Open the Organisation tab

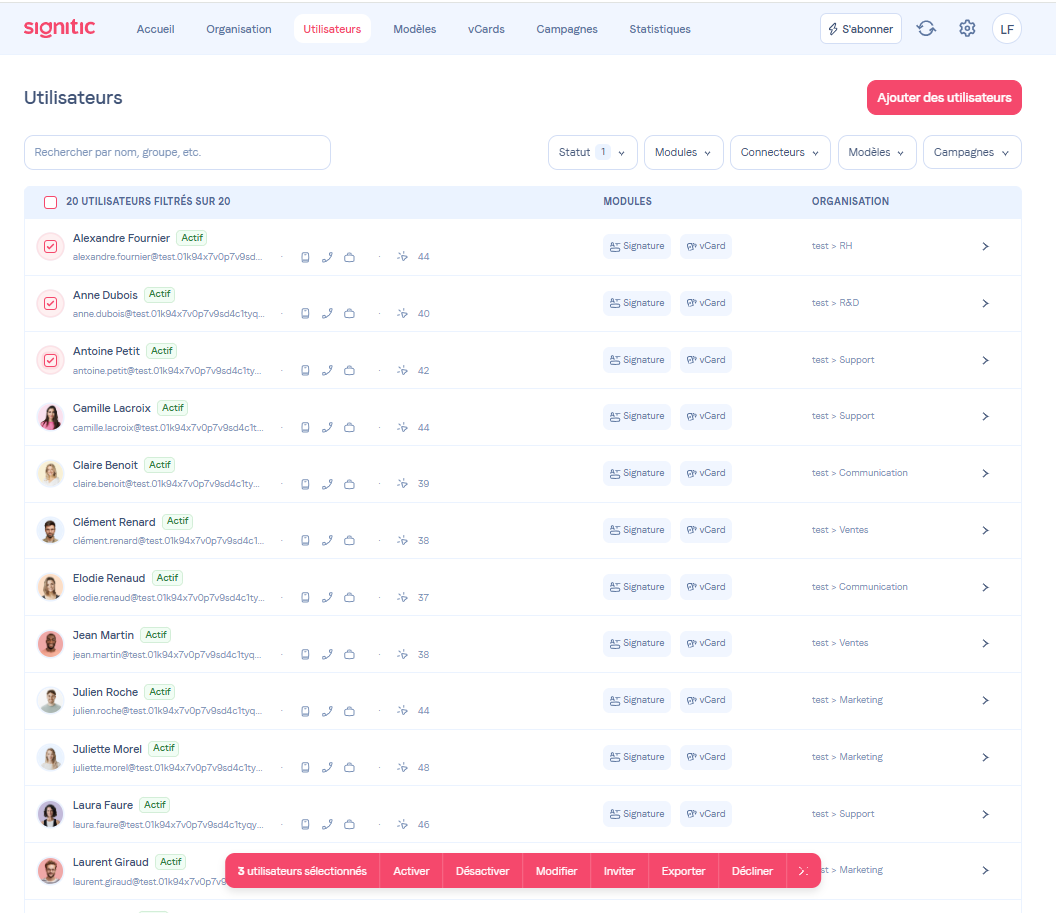pos(239,29)
